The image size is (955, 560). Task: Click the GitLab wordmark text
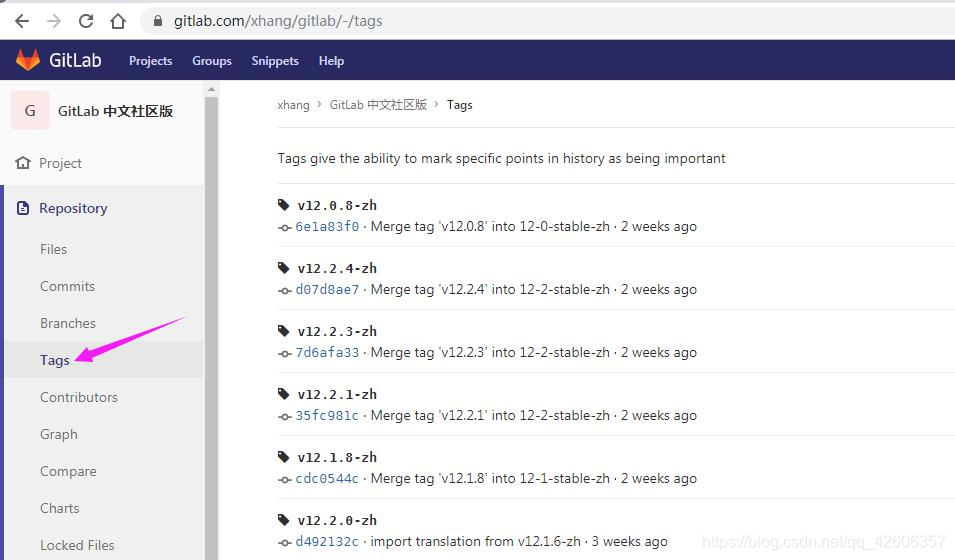click(75, 60)
